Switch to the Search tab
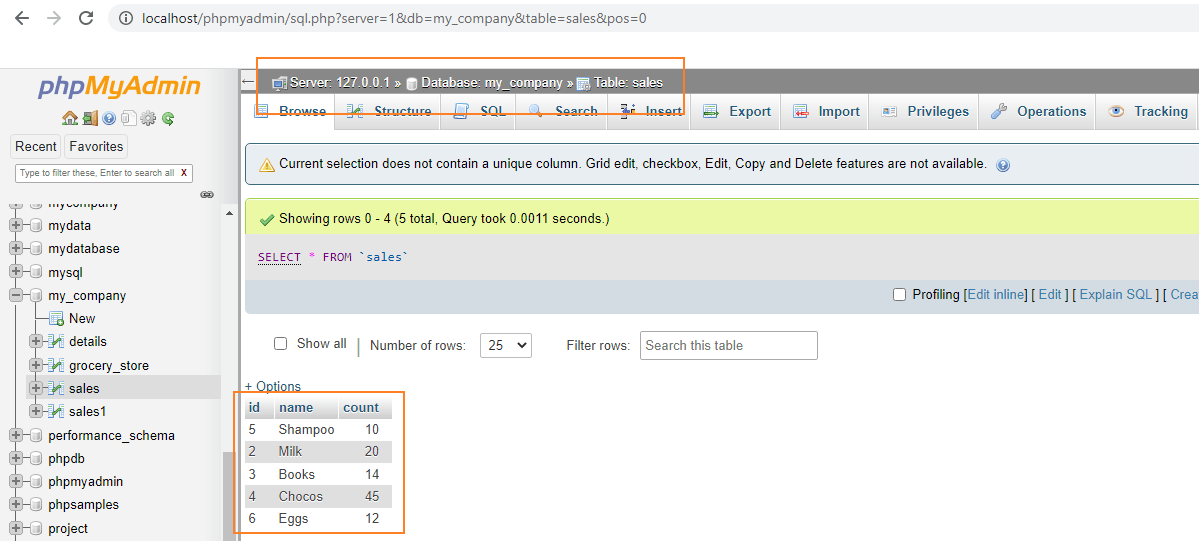1199x541 pixels. 563,112
